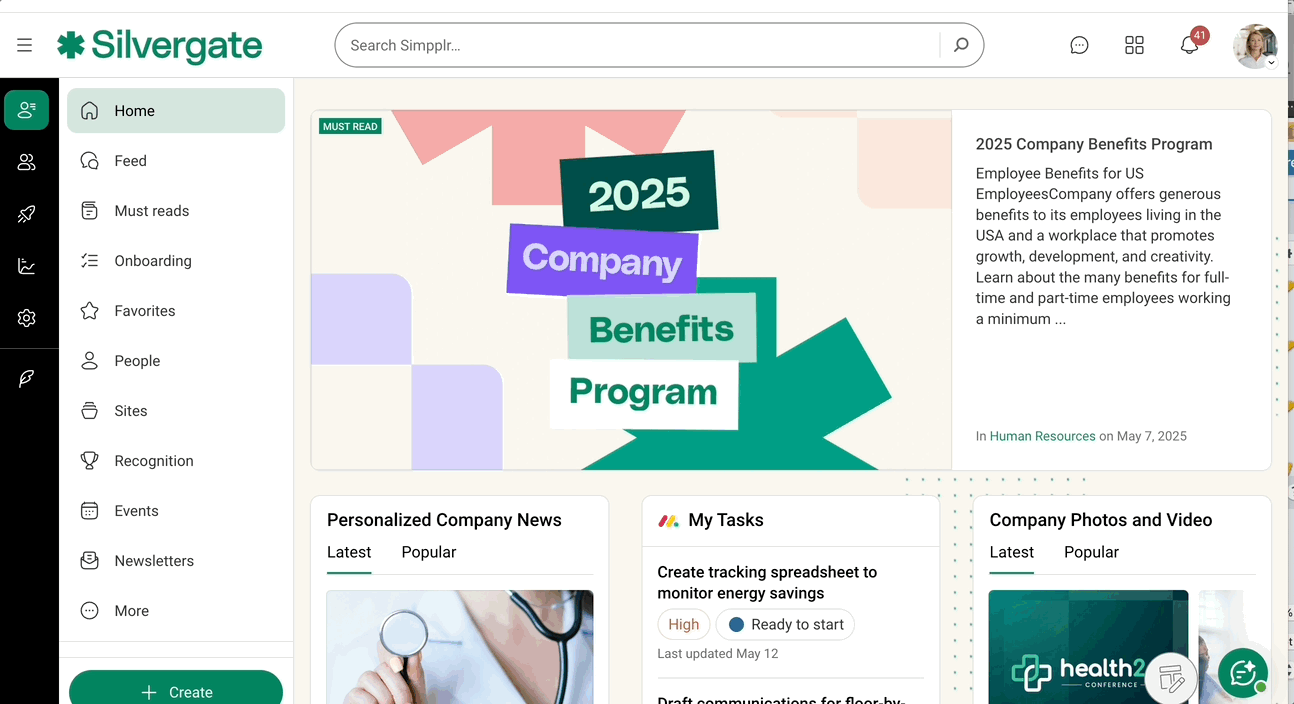1294x704 pixels.
Task: Open the Human Resources site link
Action: click(x=1042, y=436)
